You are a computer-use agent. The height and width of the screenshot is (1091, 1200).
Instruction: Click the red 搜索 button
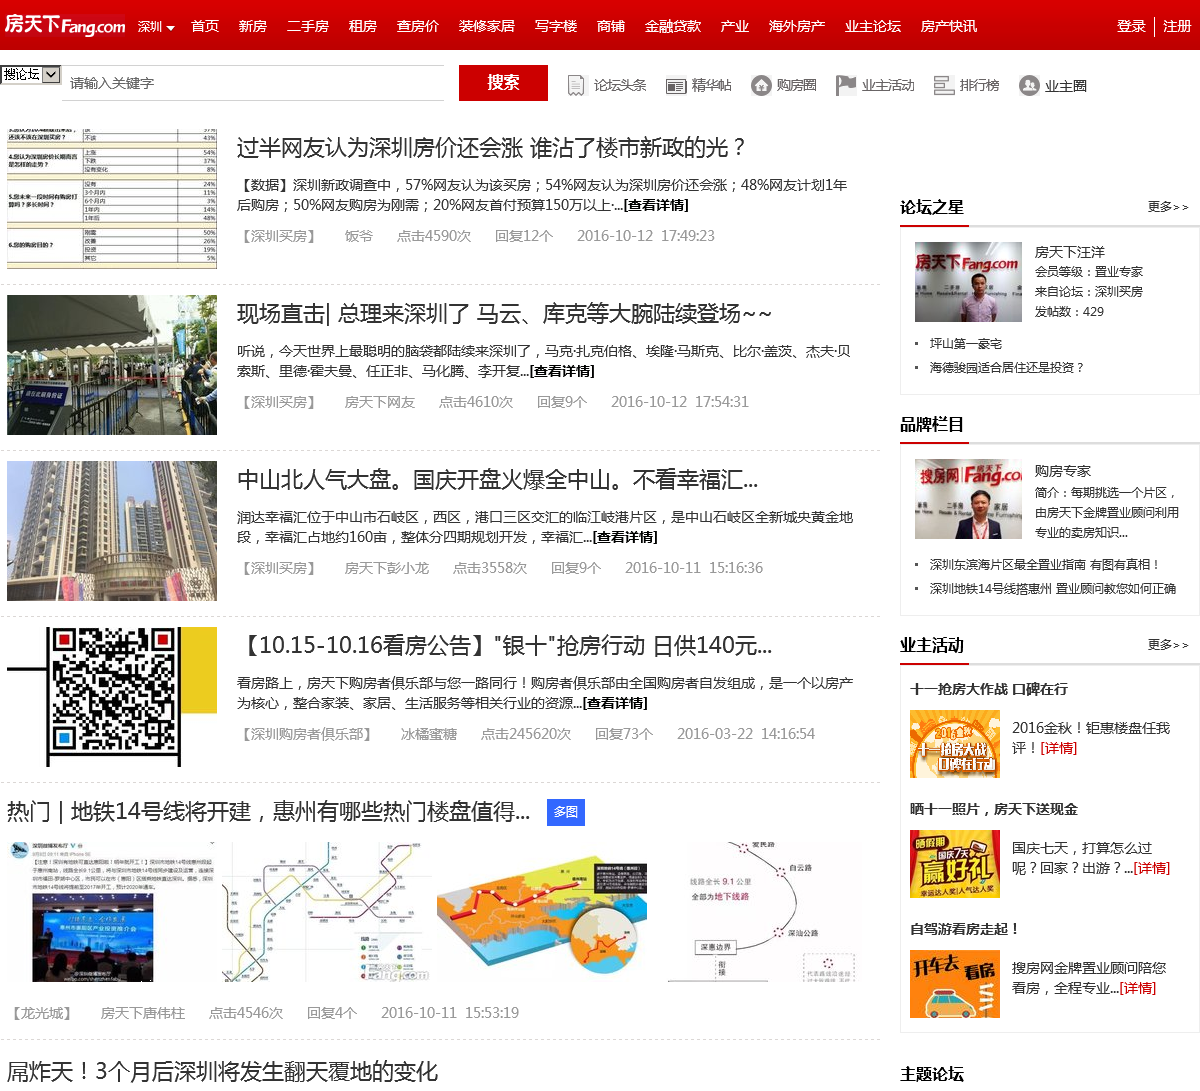click(503, 83)
